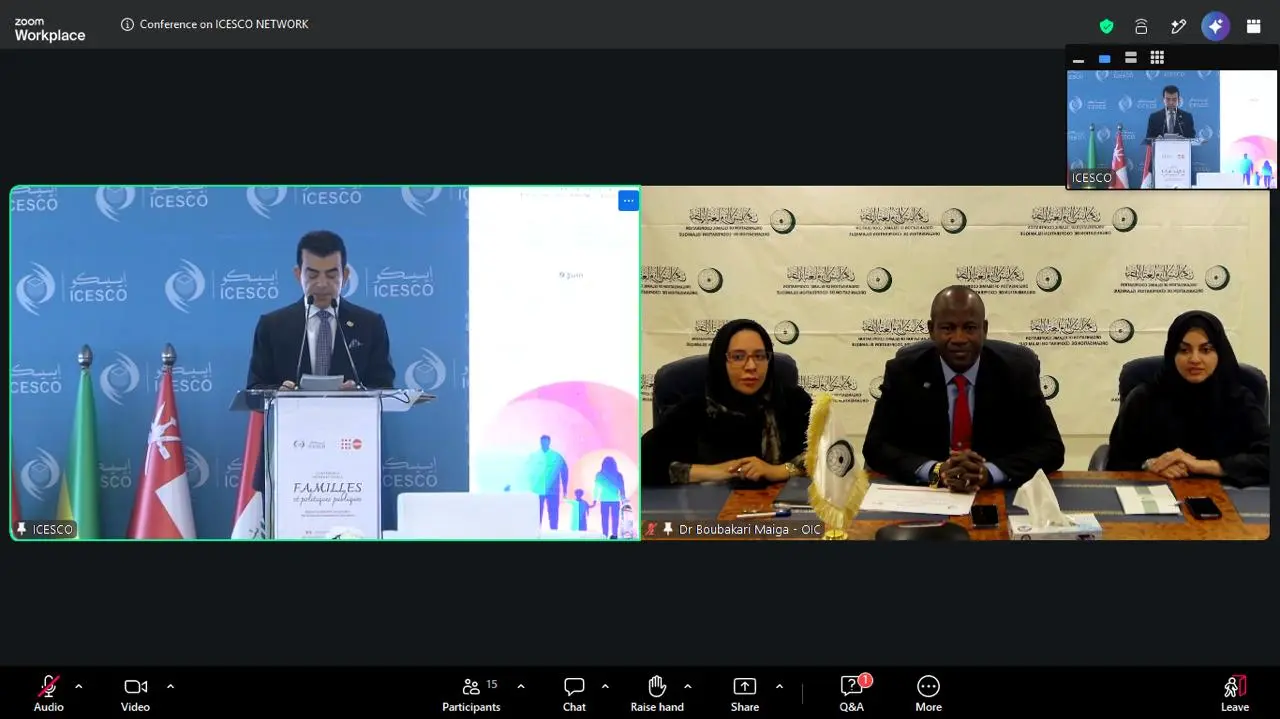Click muted mic icon on Dr Boubakari tile

click(652, 529)
